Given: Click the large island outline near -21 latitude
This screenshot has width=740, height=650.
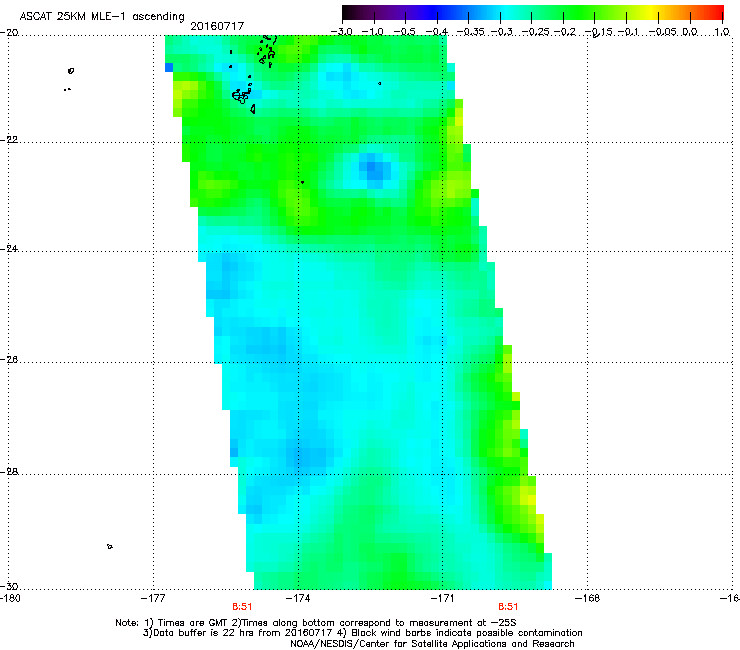Looking at the screenshot, I should pyautogui.click(x=241, y=96).
